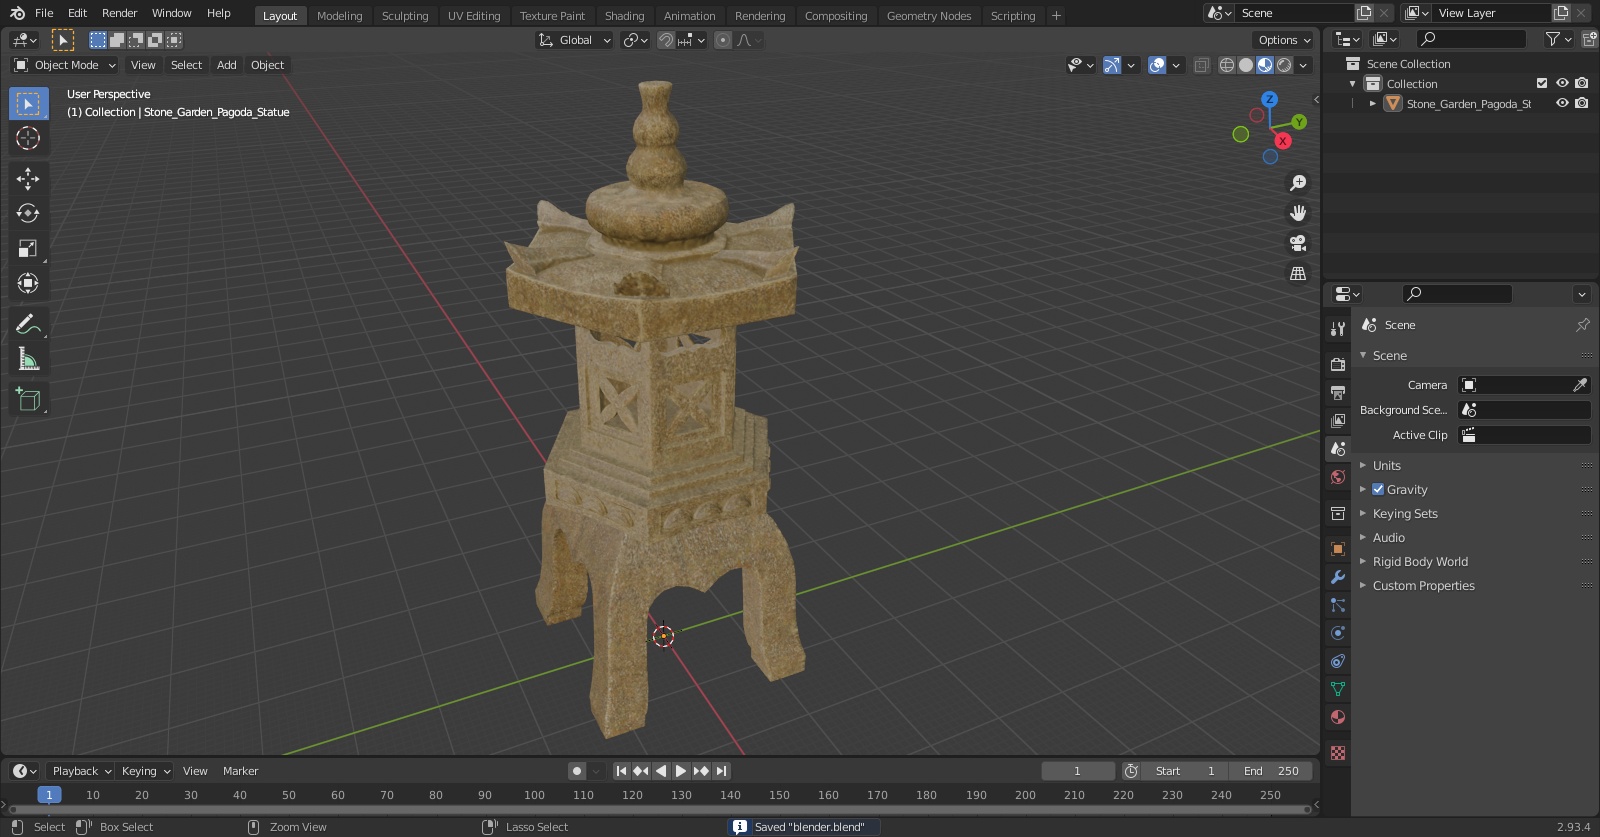
Task: Toggle X-ray mode in viewport header
Action: 1202,65
